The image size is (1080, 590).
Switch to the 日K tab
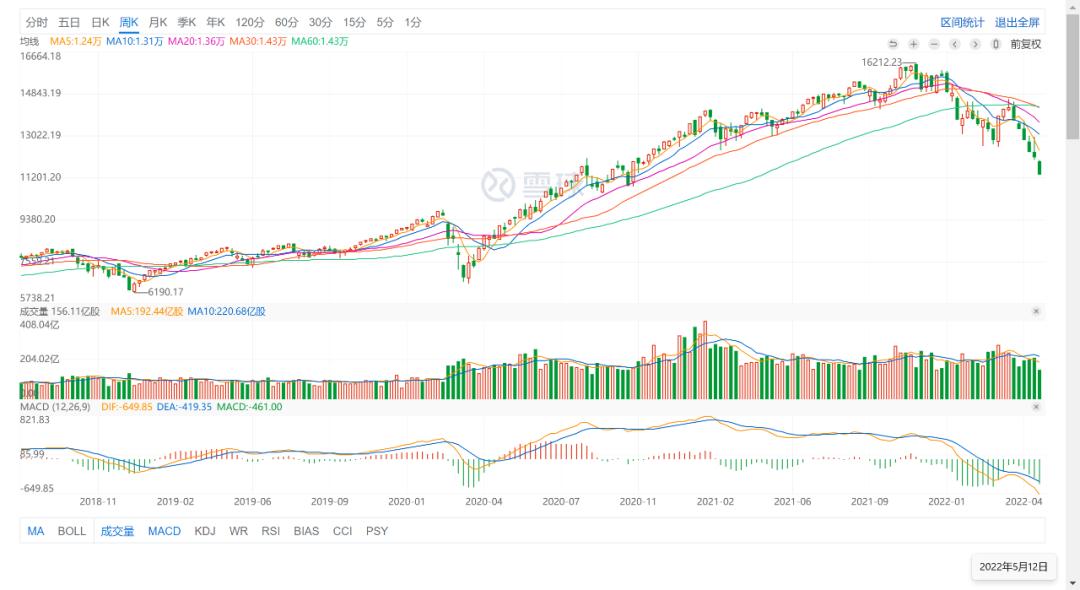100,22
